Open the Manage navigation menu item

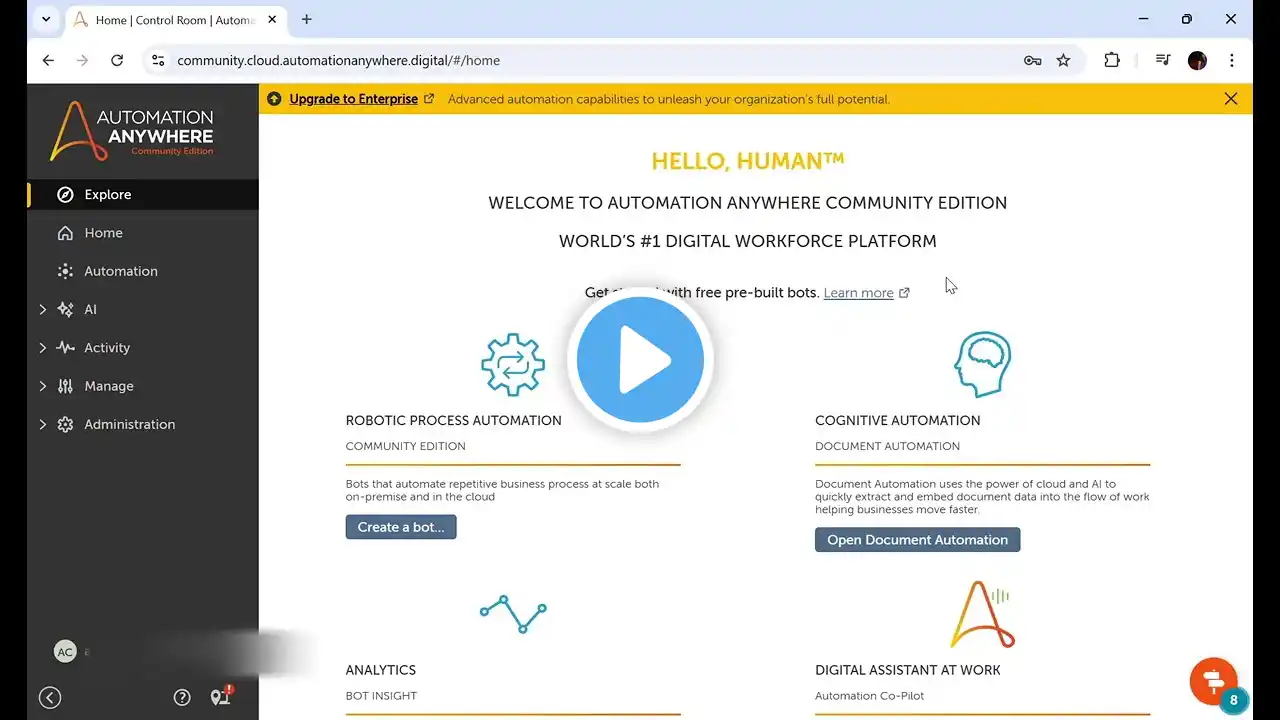(x=143, y=386)
